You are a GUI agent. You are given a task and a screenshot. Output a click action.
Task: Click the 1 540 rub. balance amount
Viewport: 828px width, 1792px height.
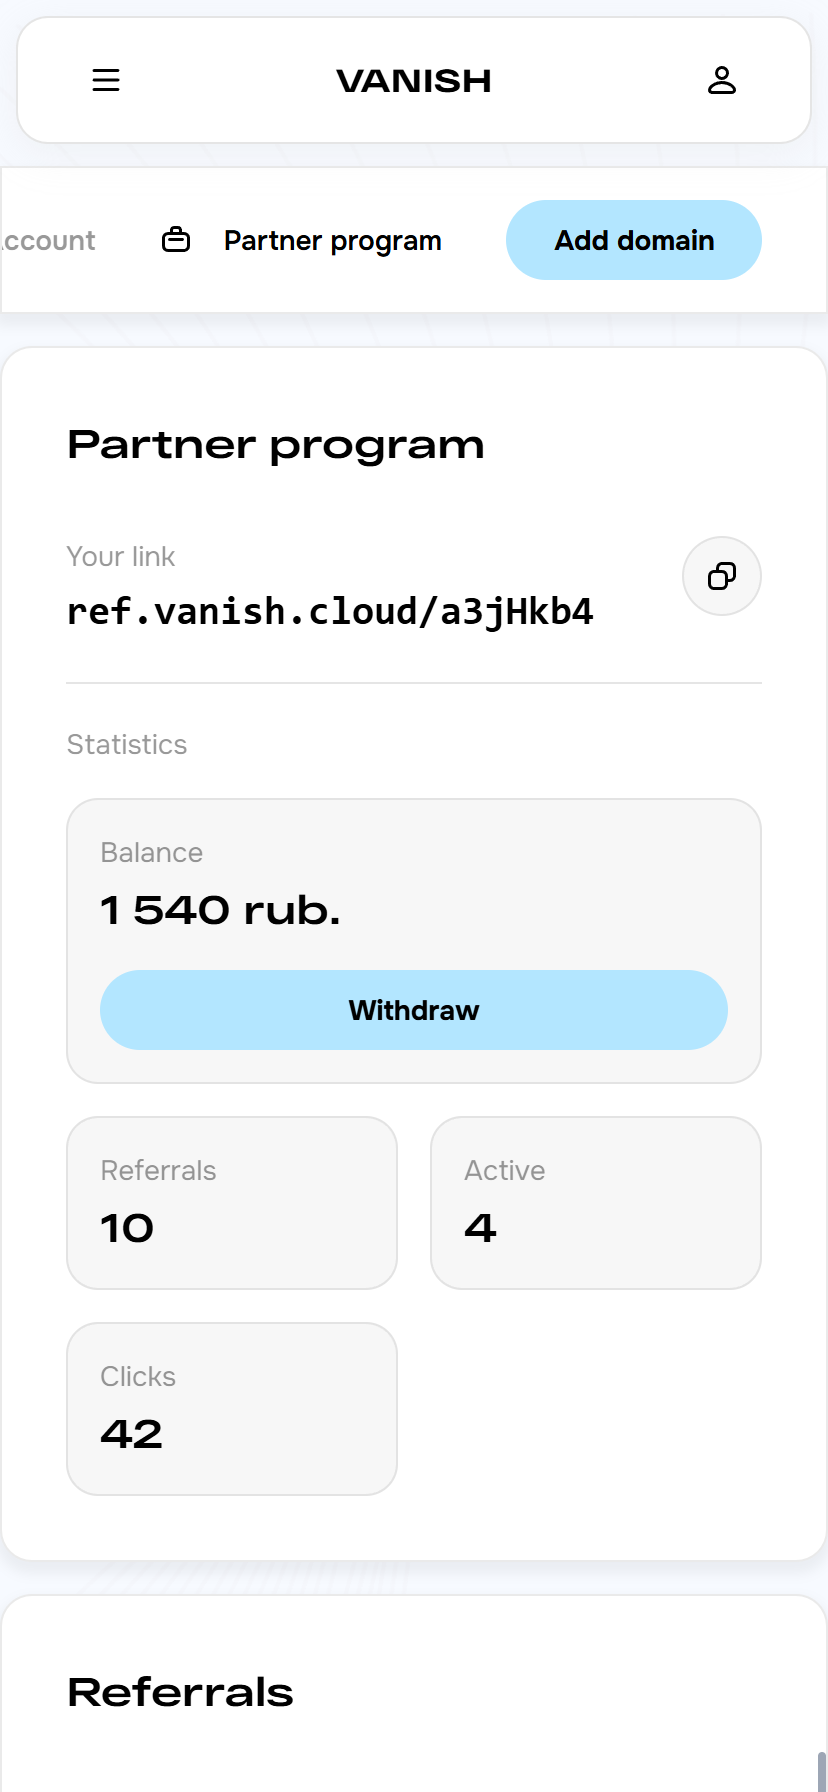tap(219, 910)
